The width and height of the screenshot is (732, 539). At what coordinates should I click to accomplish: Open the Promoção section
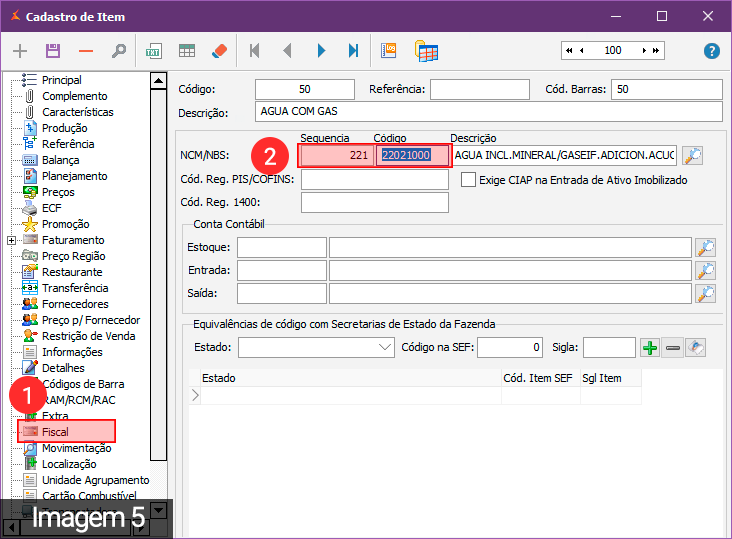pyautogui.click(x=65, y=224)
